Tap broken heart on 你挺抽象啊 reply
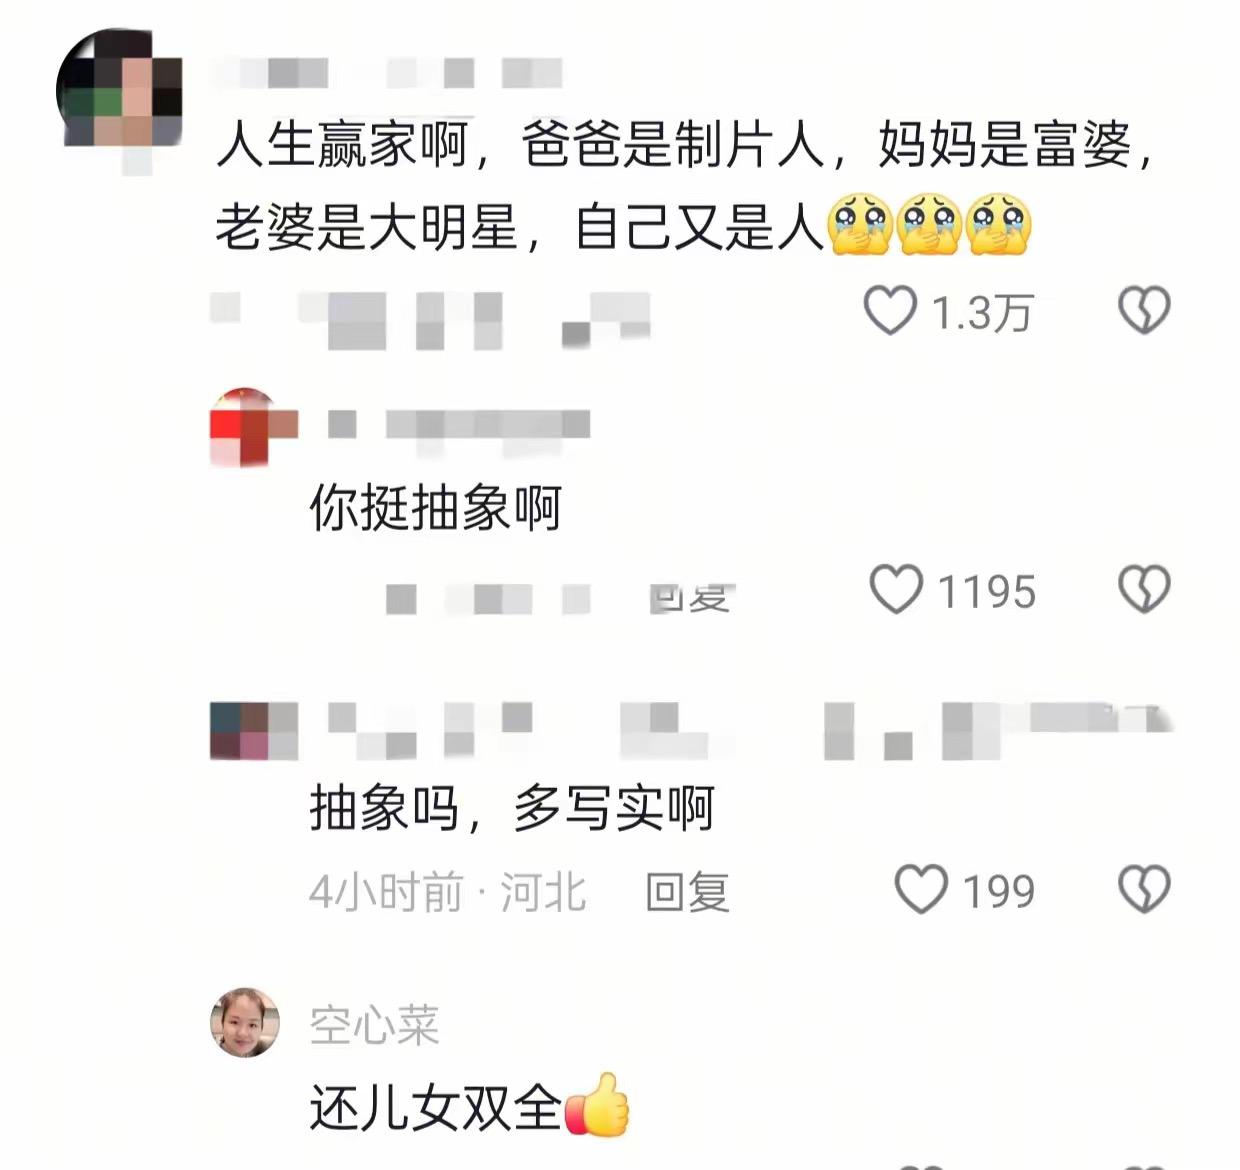 [x=1144, y=589]
